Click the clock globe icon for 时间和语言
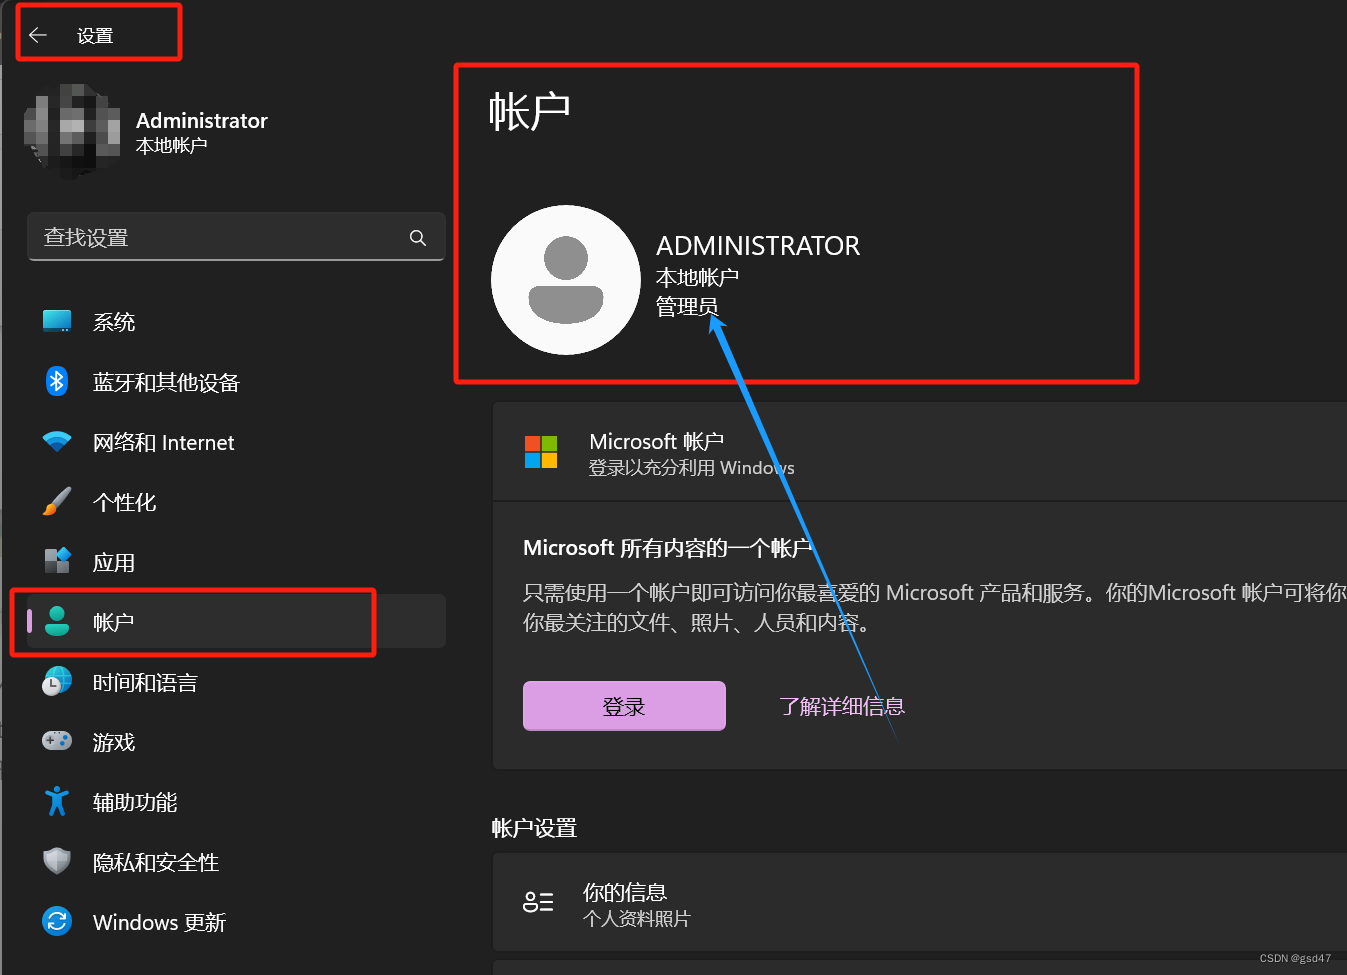The height and width of the screenshot is (975, 1347). click(57, 681)
